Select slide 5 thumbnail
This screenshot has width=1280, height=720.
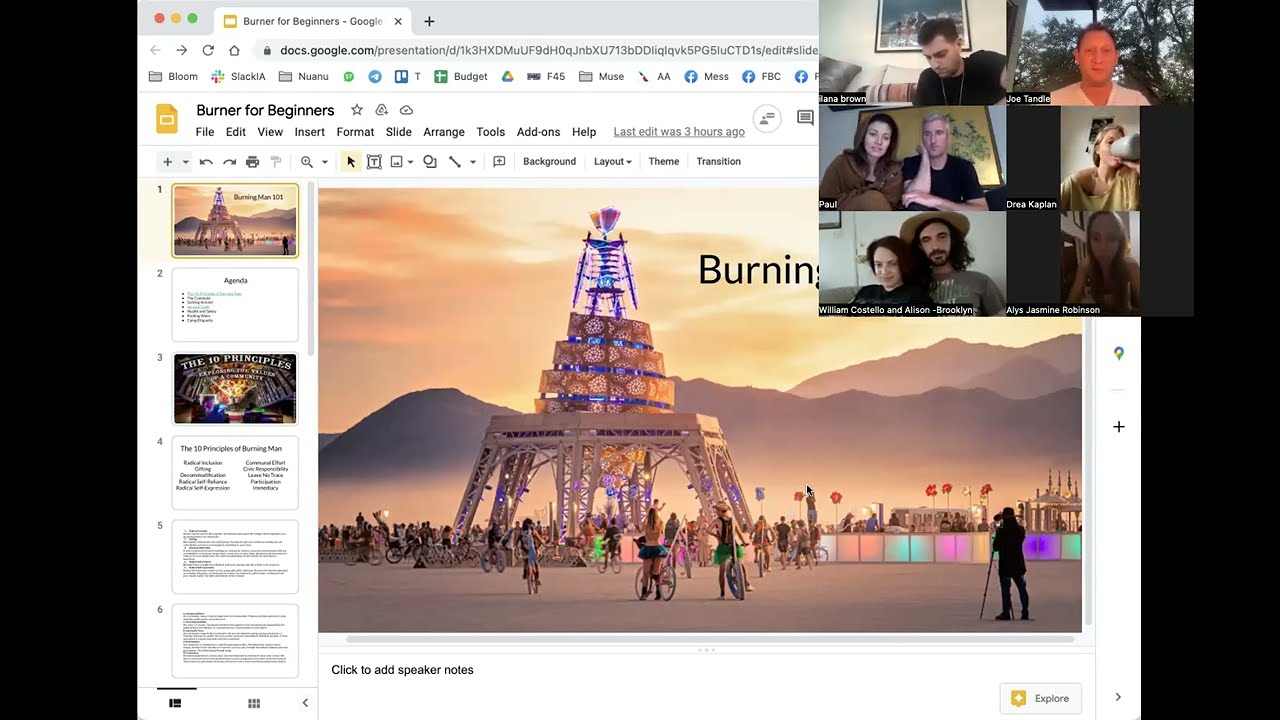[235, 556]
